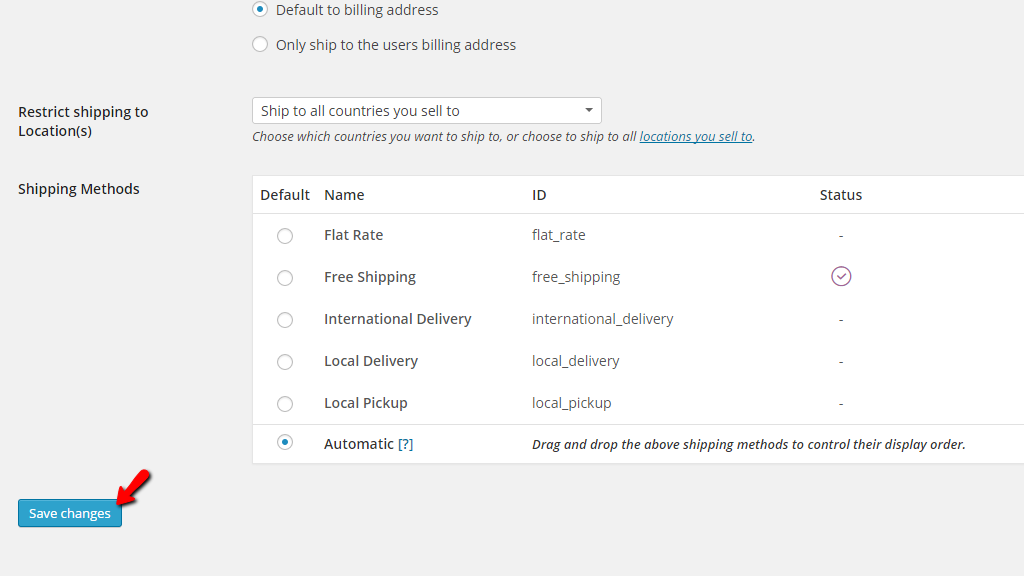Image resolution: width=1024 pixels, height=576 pixels.
Task: Open the Automatic option's [?] help icon
Action: point(407,443)
